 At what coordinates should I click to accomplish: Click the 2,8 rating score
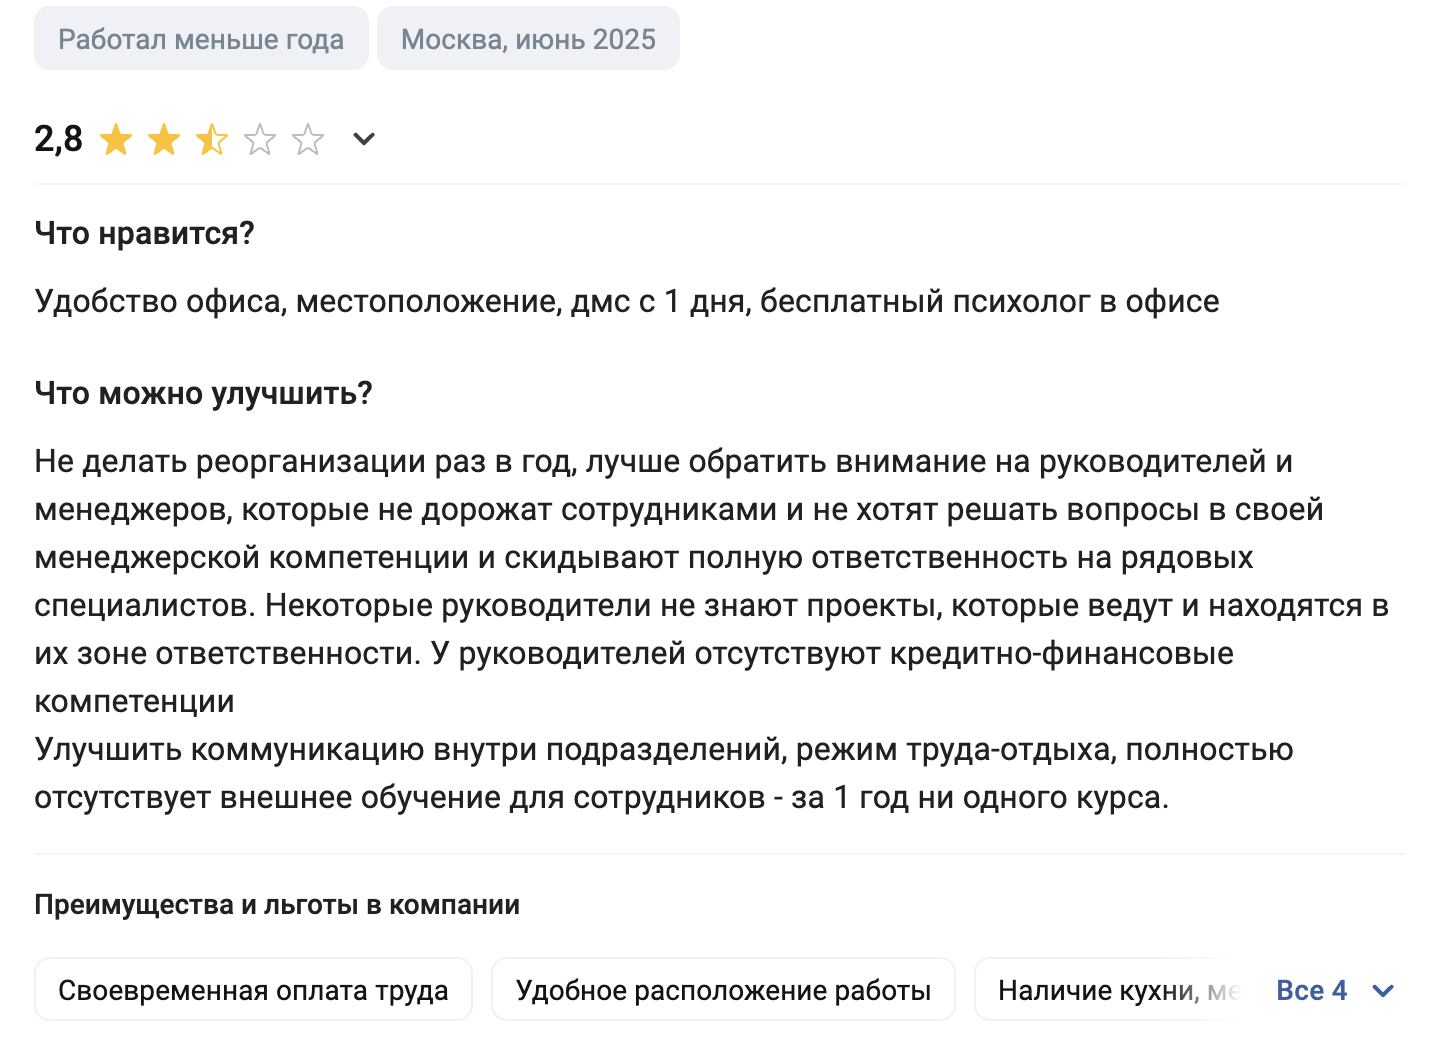[x=58, y=139]
